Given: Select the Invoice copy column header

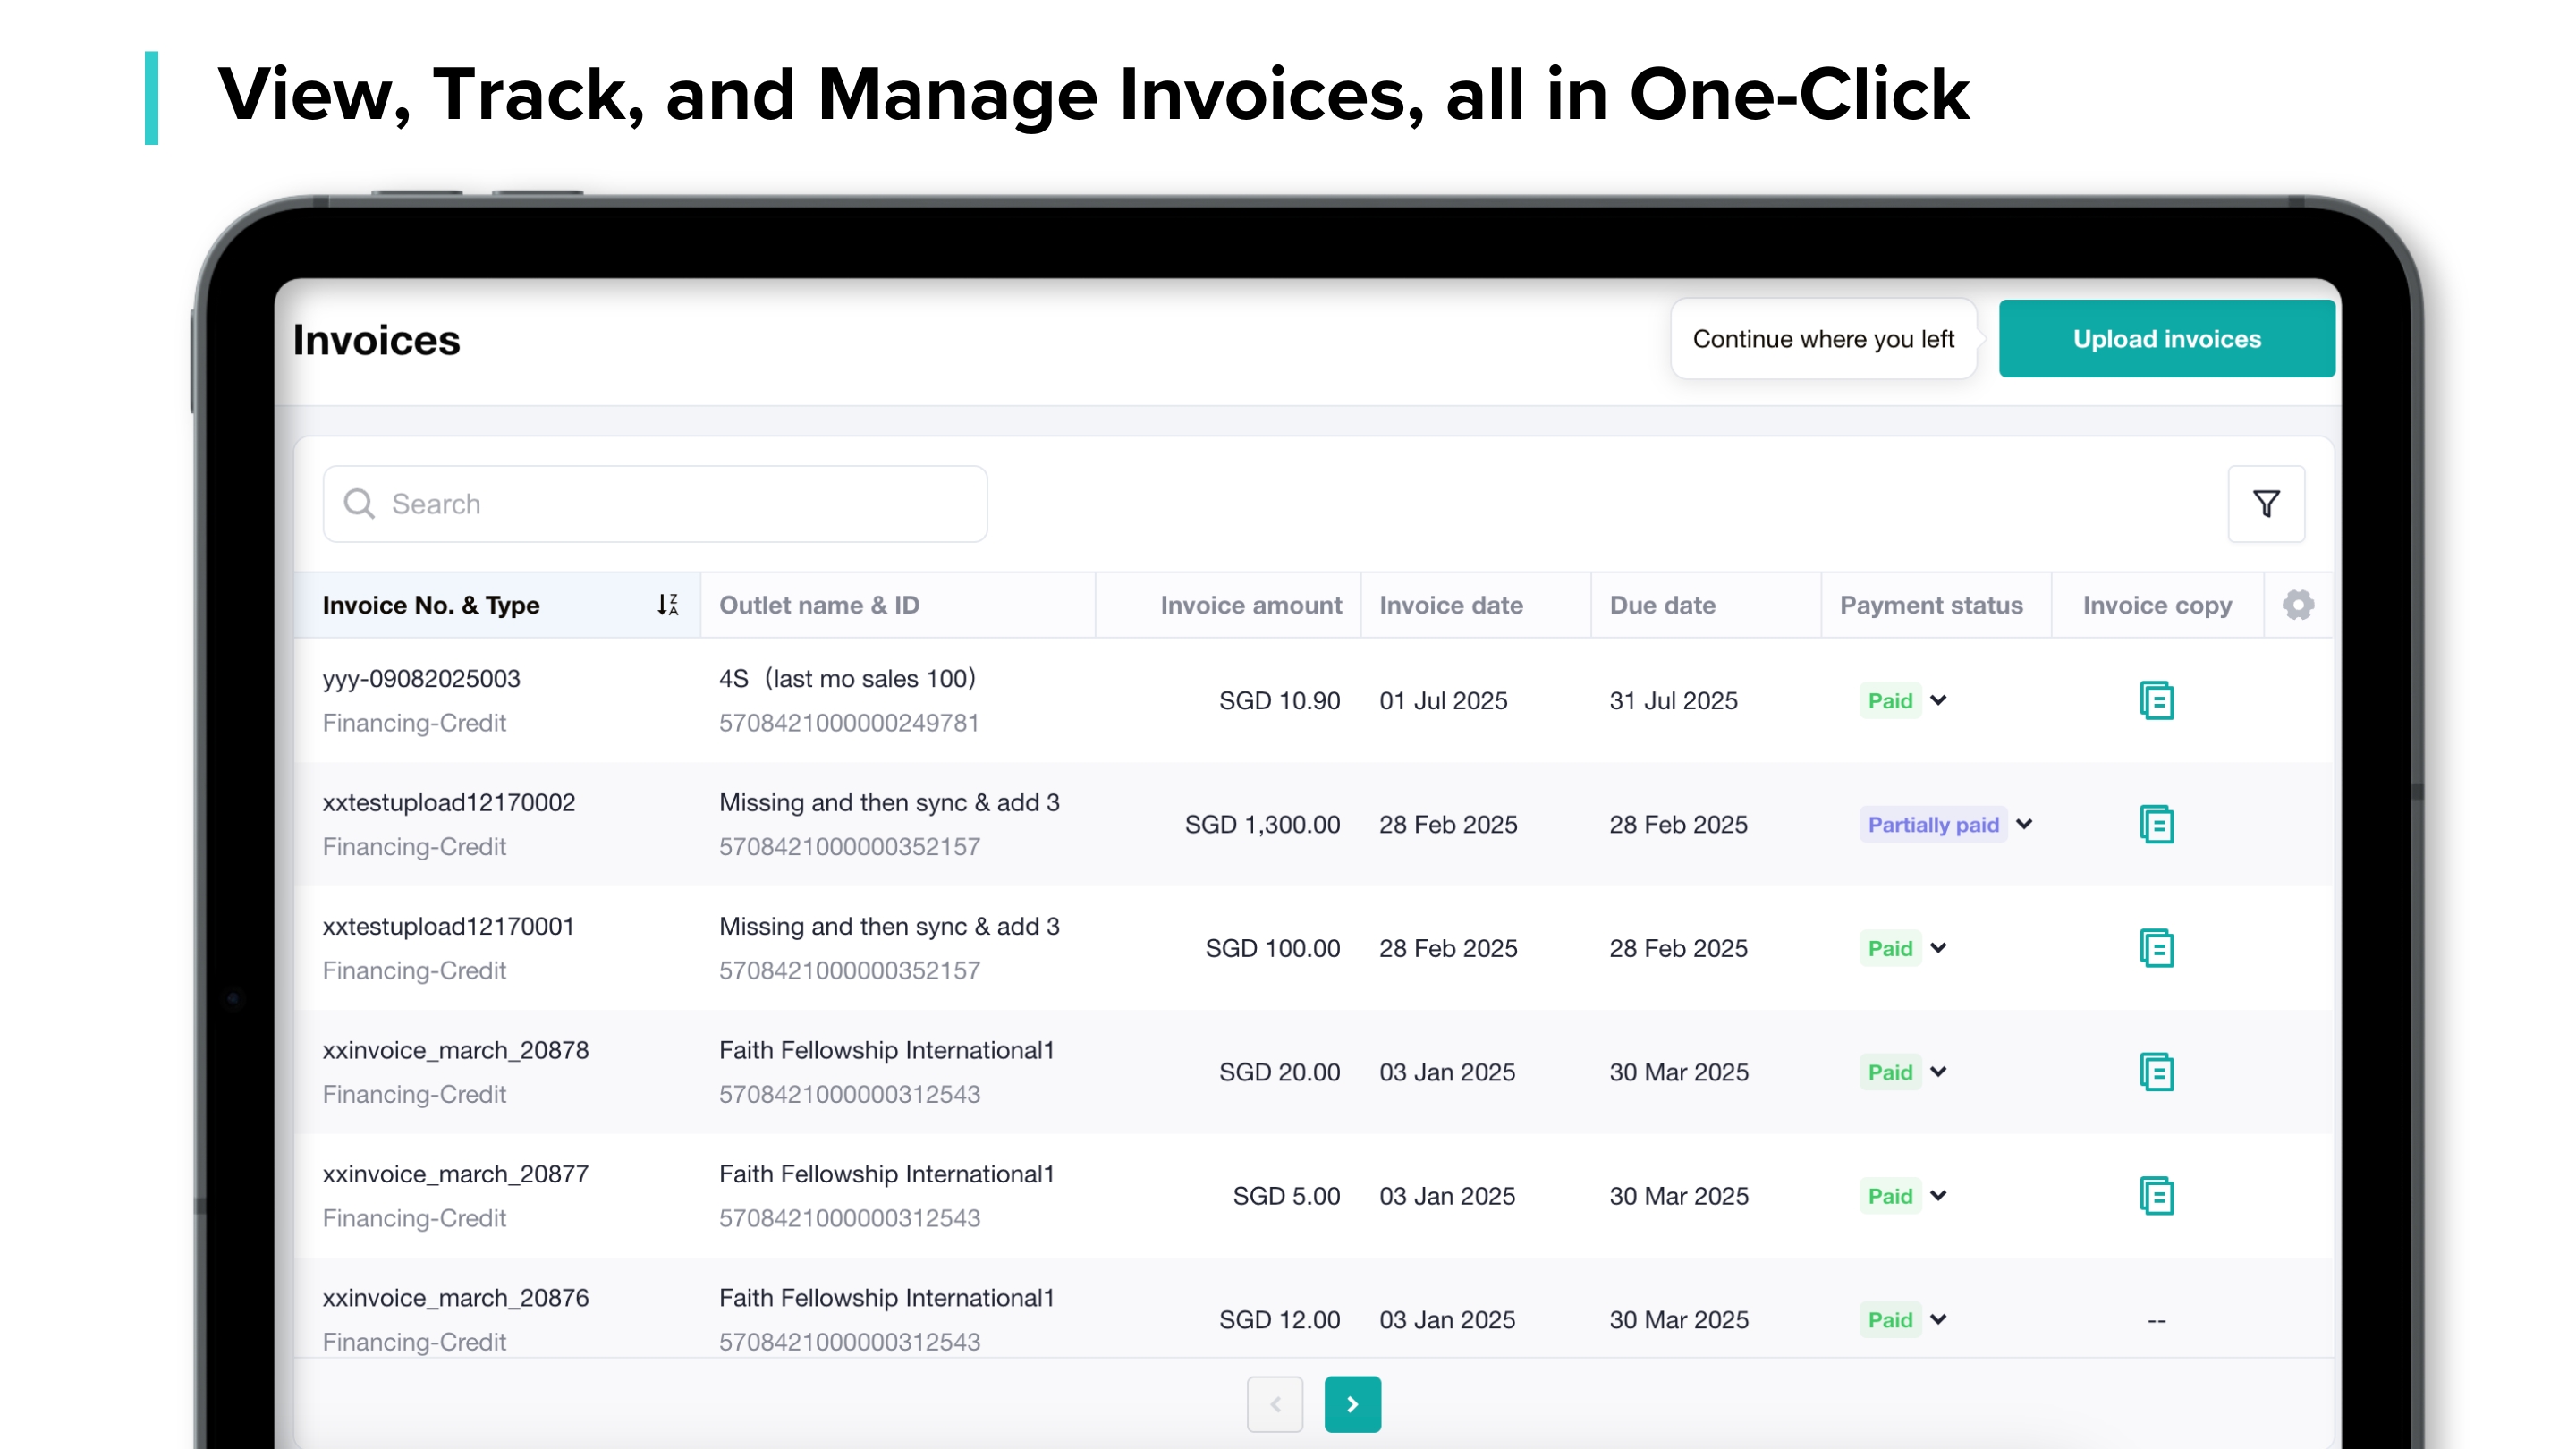Looking at the screenshot, I should point(2157,605).
